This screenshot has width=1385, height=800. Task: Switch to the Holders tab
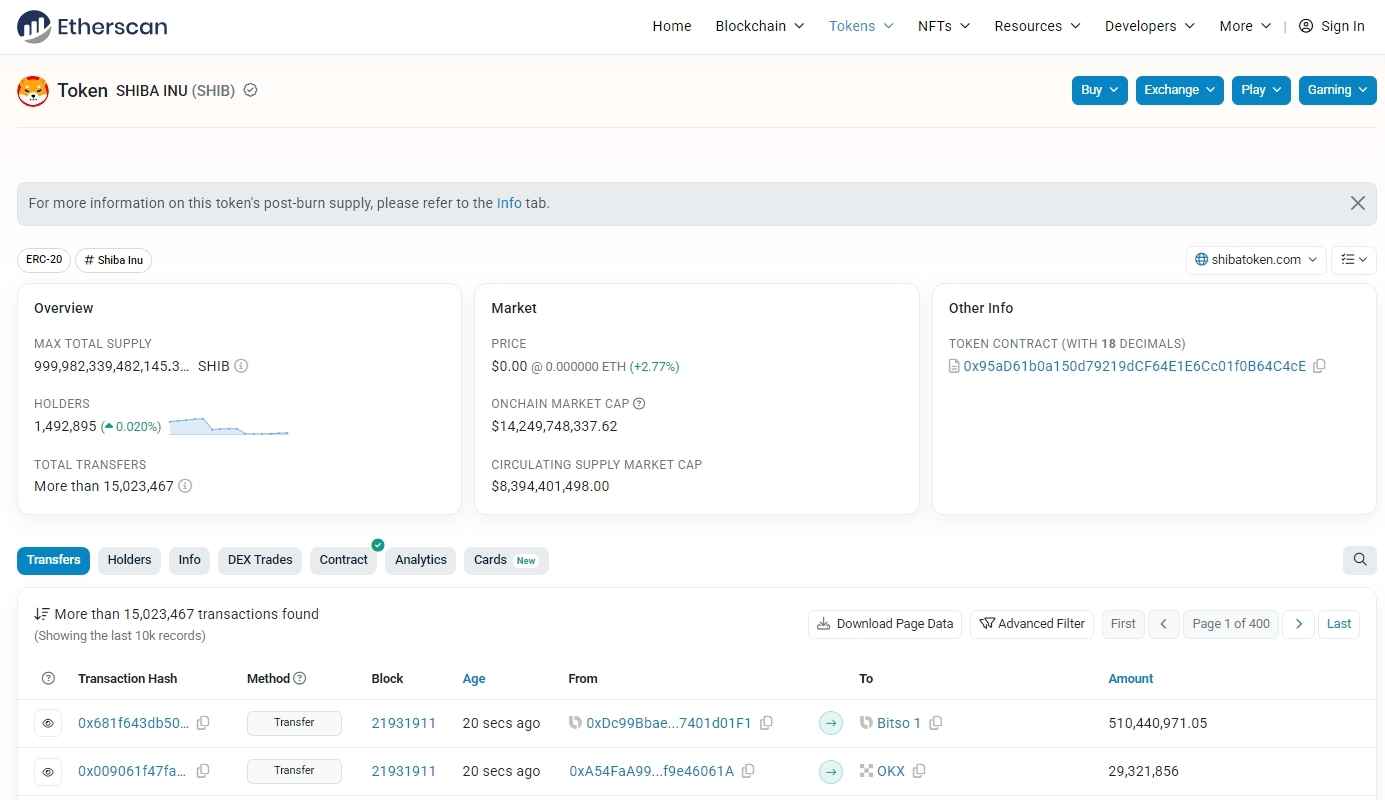point(129,560)
